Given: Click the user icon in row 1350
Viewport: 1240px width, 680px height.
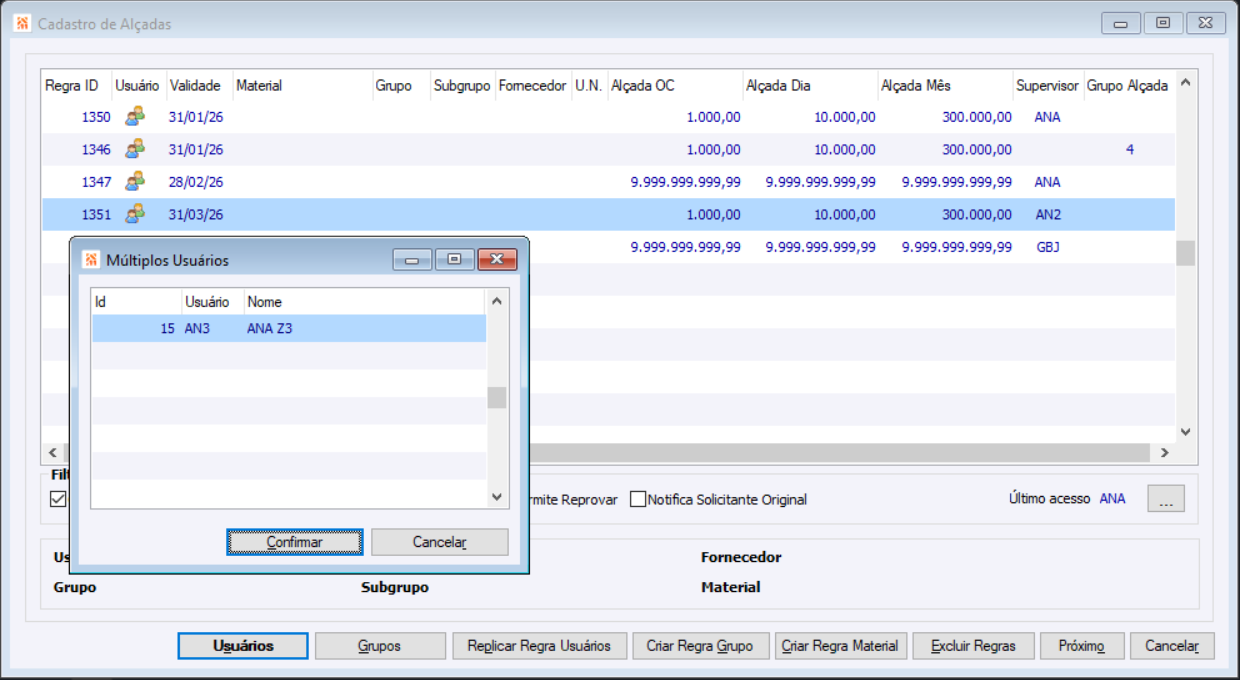Looking at the screenshot, I should click(x=134, y=117).
